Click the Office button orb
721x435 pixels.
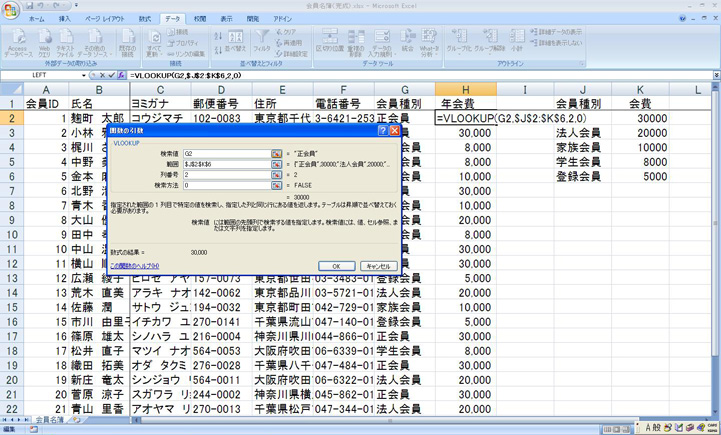[x=10, y=11]
